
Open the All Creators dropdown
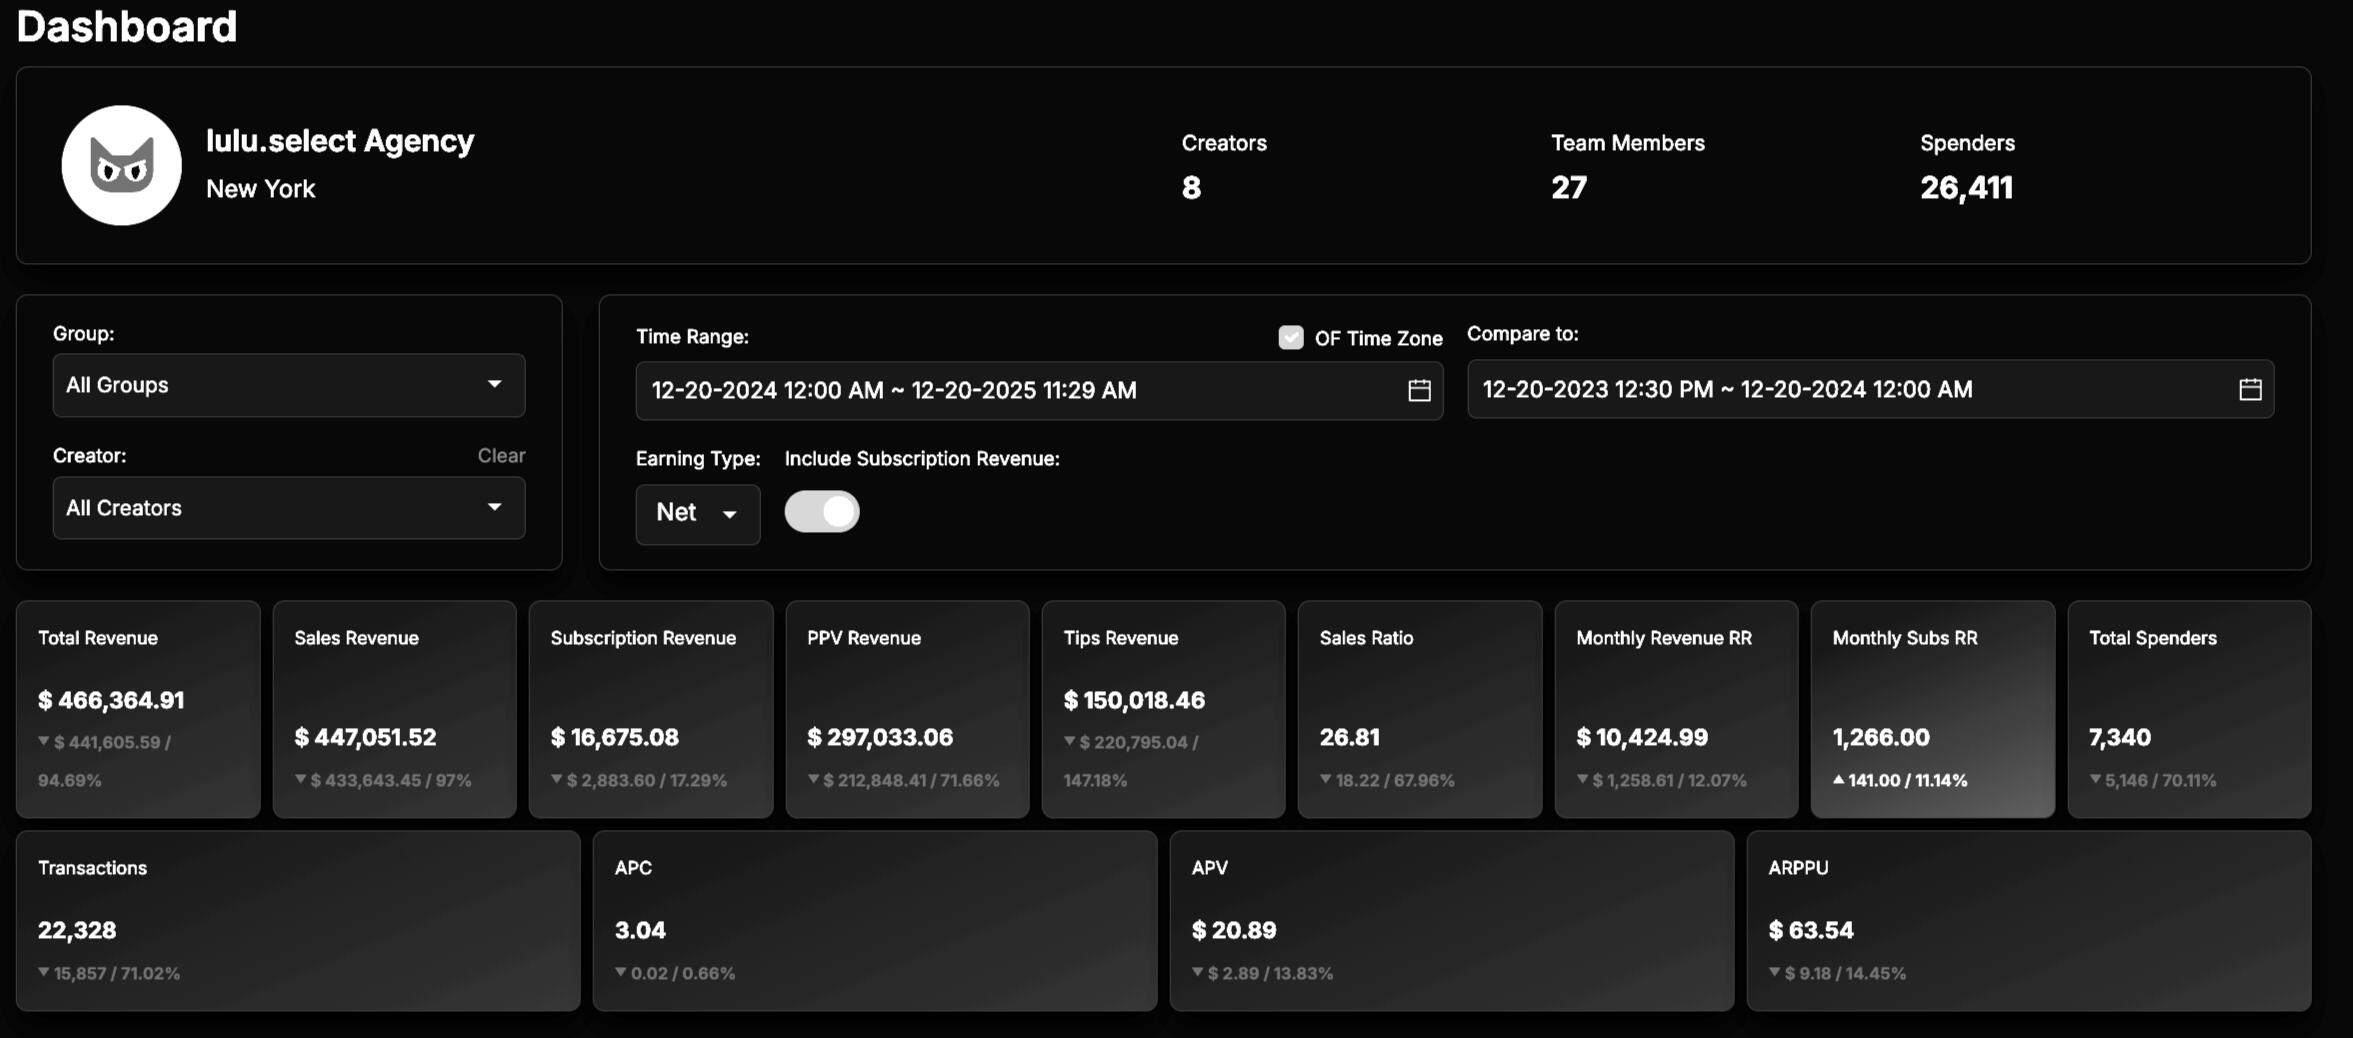[x=288, y=508]
